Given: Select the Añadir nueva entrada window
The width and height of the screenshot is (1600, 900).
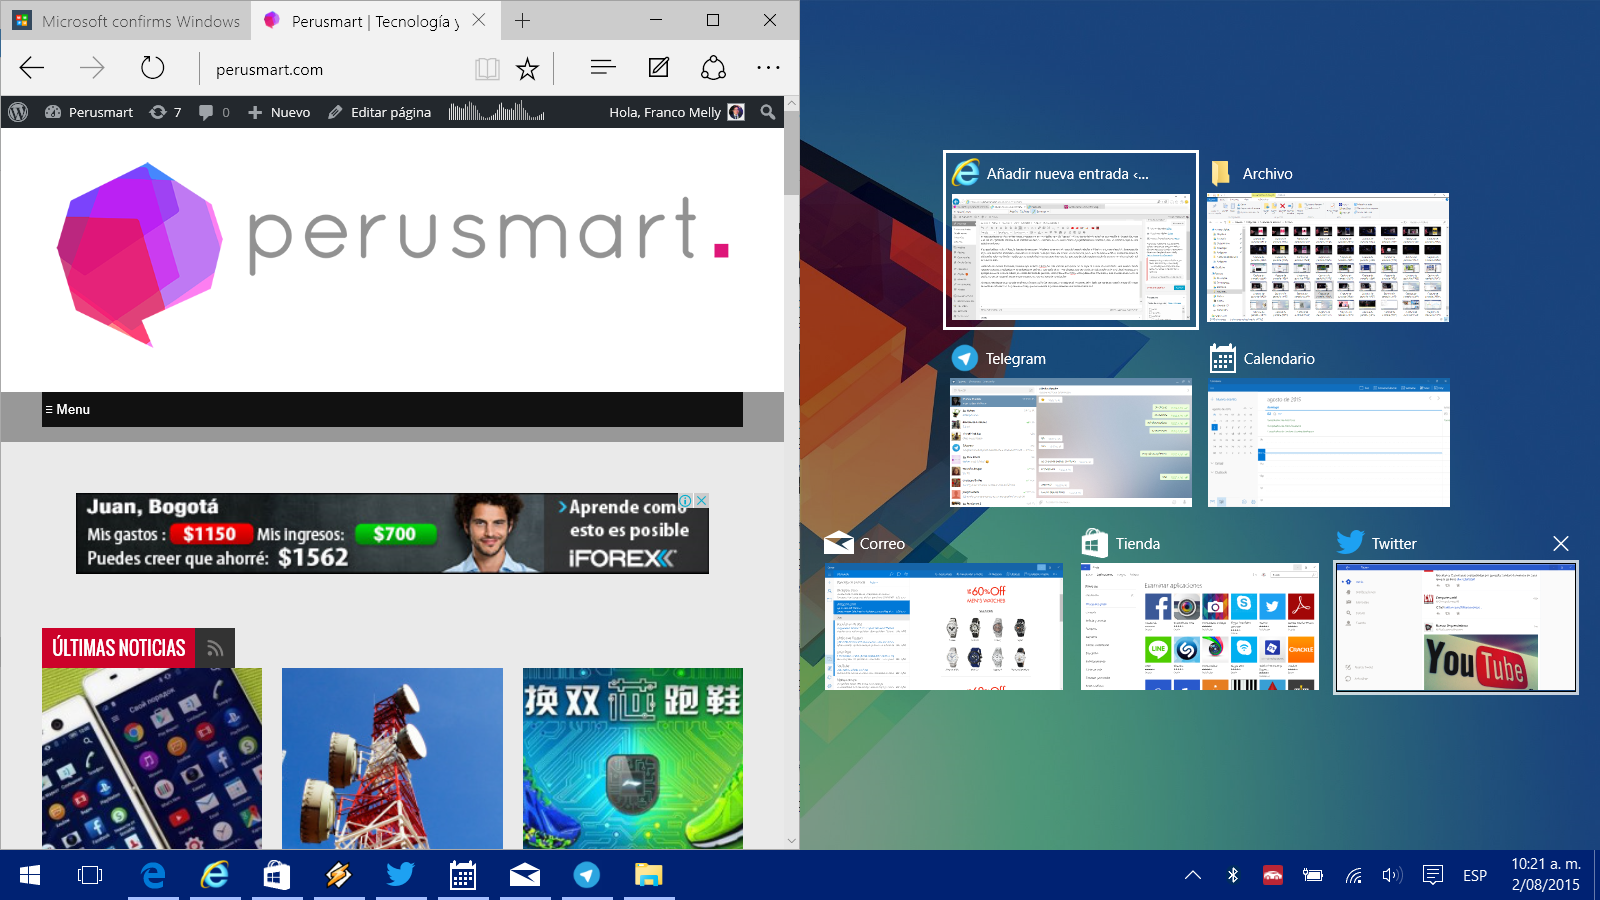Looking at the screenshot, I should point(1071,239).
